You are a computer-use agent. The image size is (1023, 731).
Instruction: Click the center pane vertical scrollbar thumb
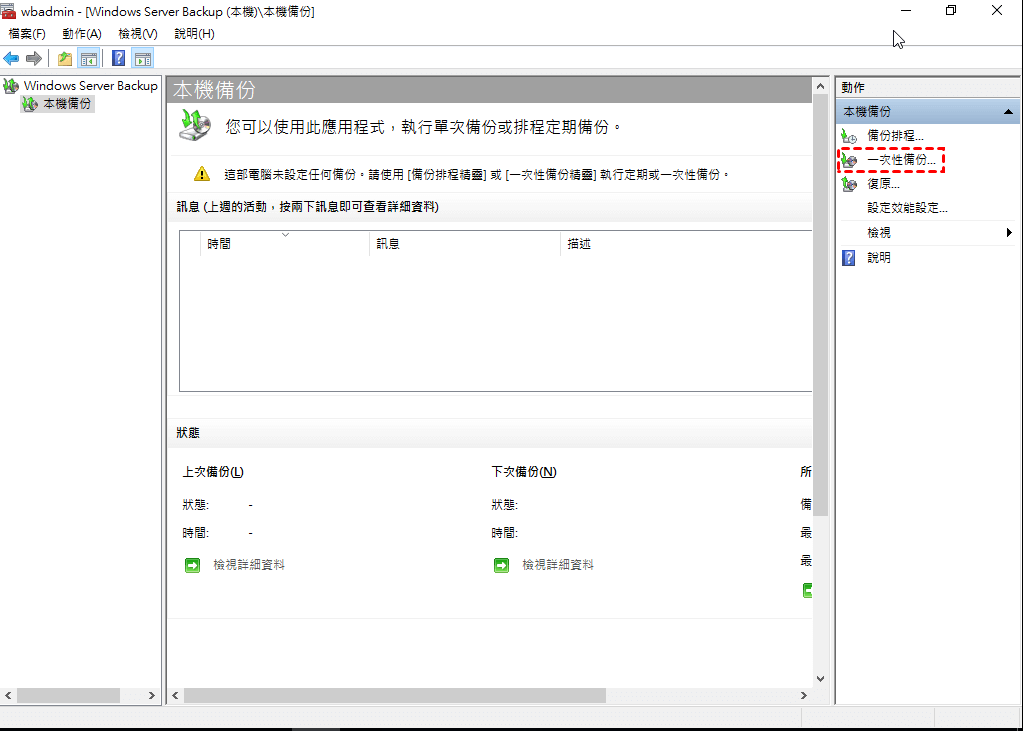click(x=820, y=305)
